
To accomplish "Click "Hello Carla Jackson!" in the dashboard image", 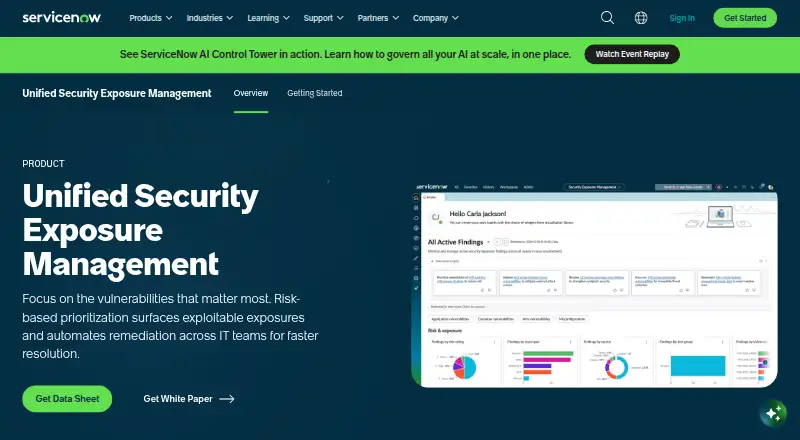I will click(x=478, y=214).
